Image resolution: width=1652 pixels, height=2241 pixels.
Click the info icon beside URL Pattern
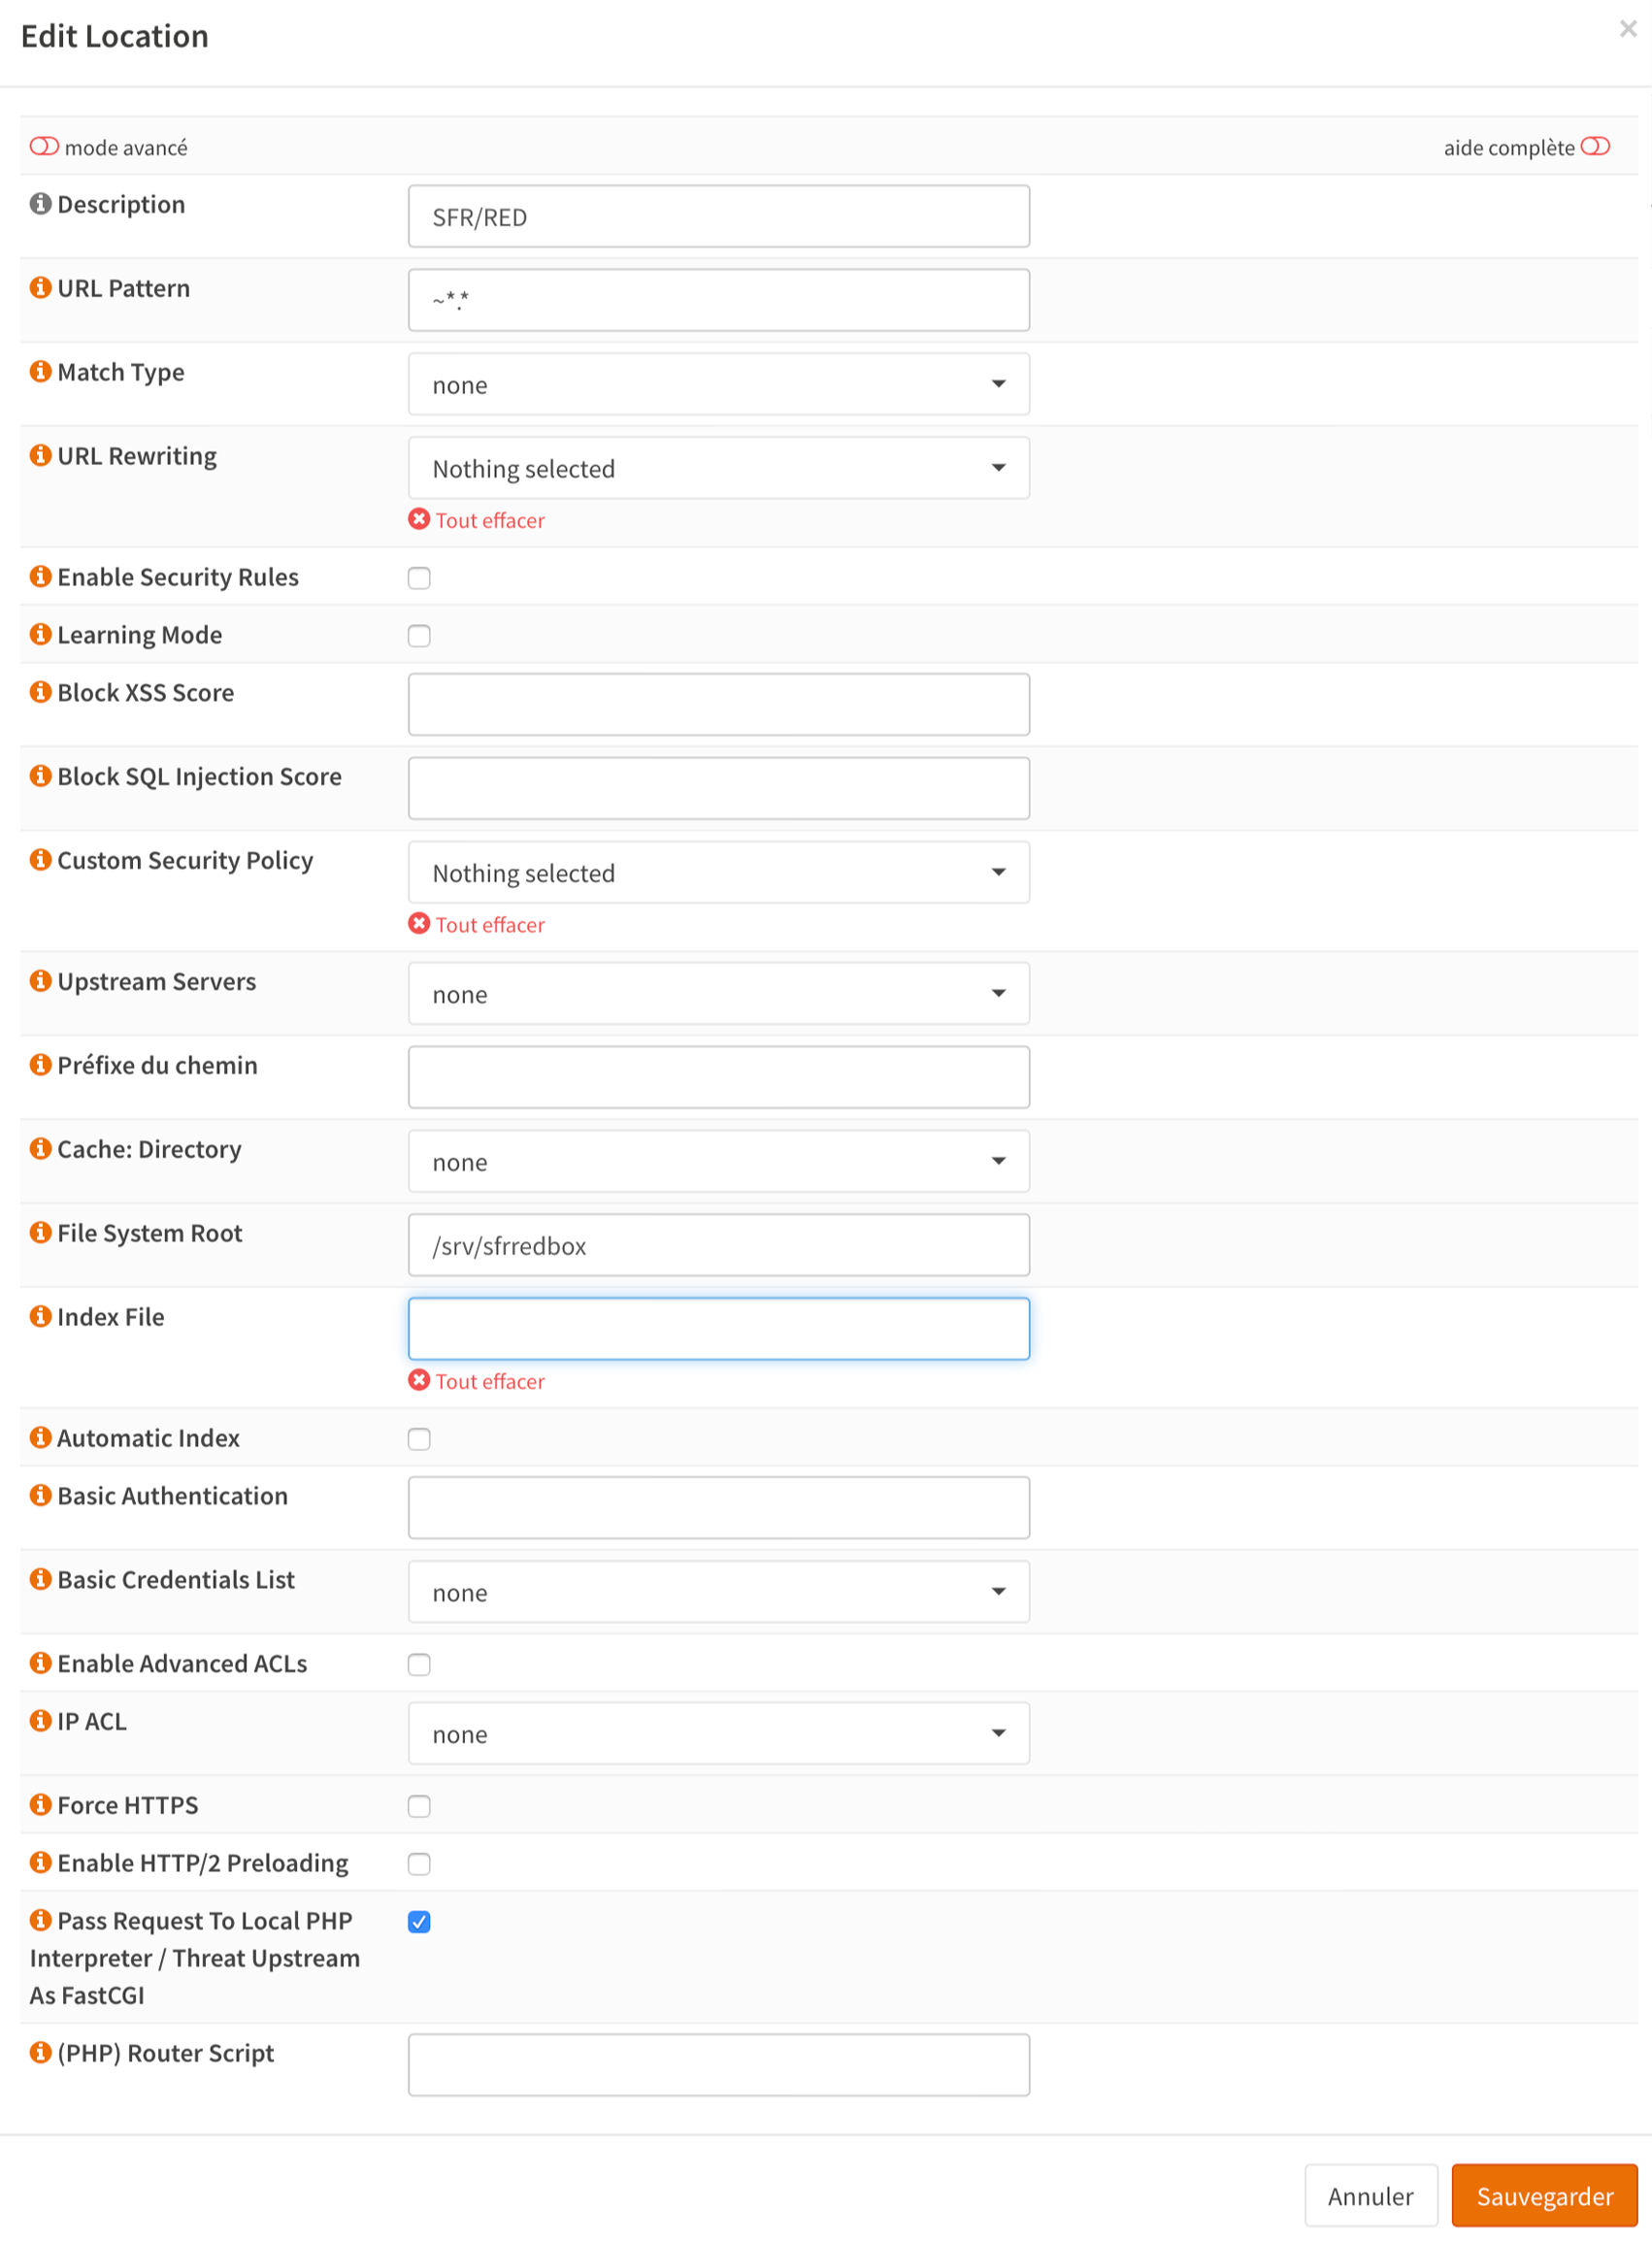(x=40, y=288)
